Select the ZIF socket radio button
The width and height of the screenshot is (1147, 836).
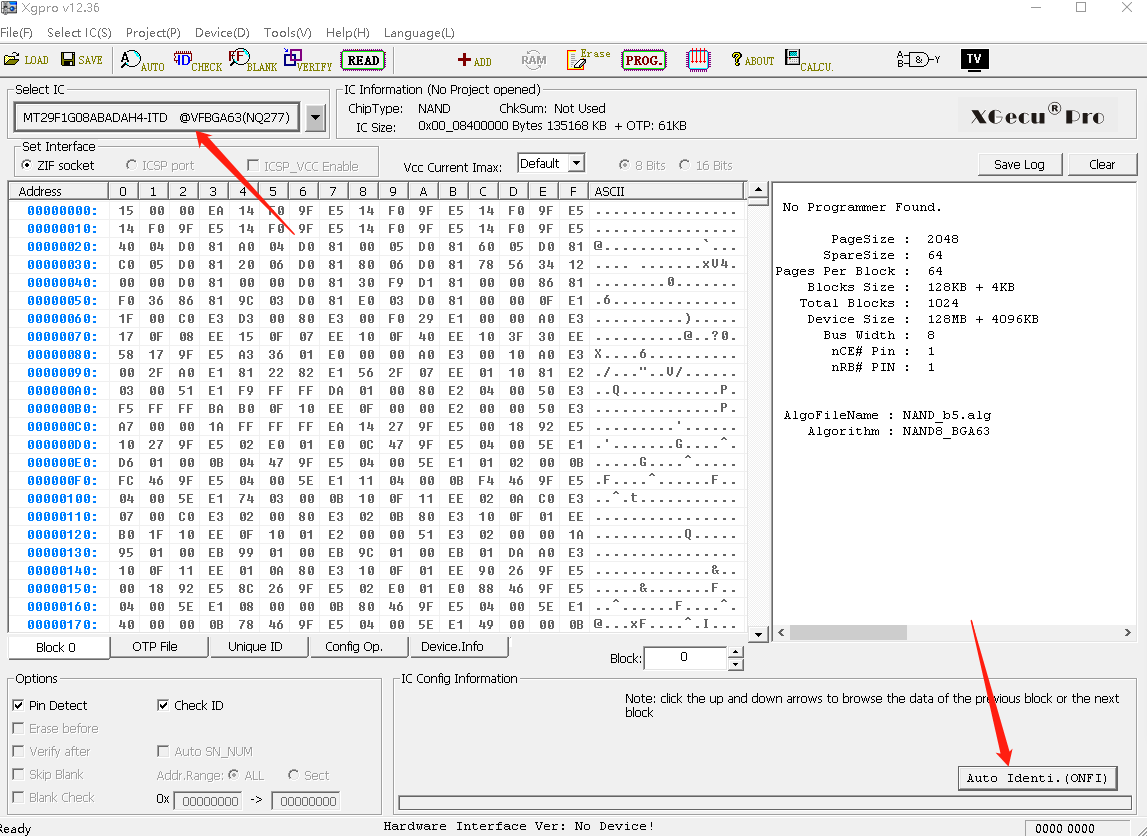point(27,165)
